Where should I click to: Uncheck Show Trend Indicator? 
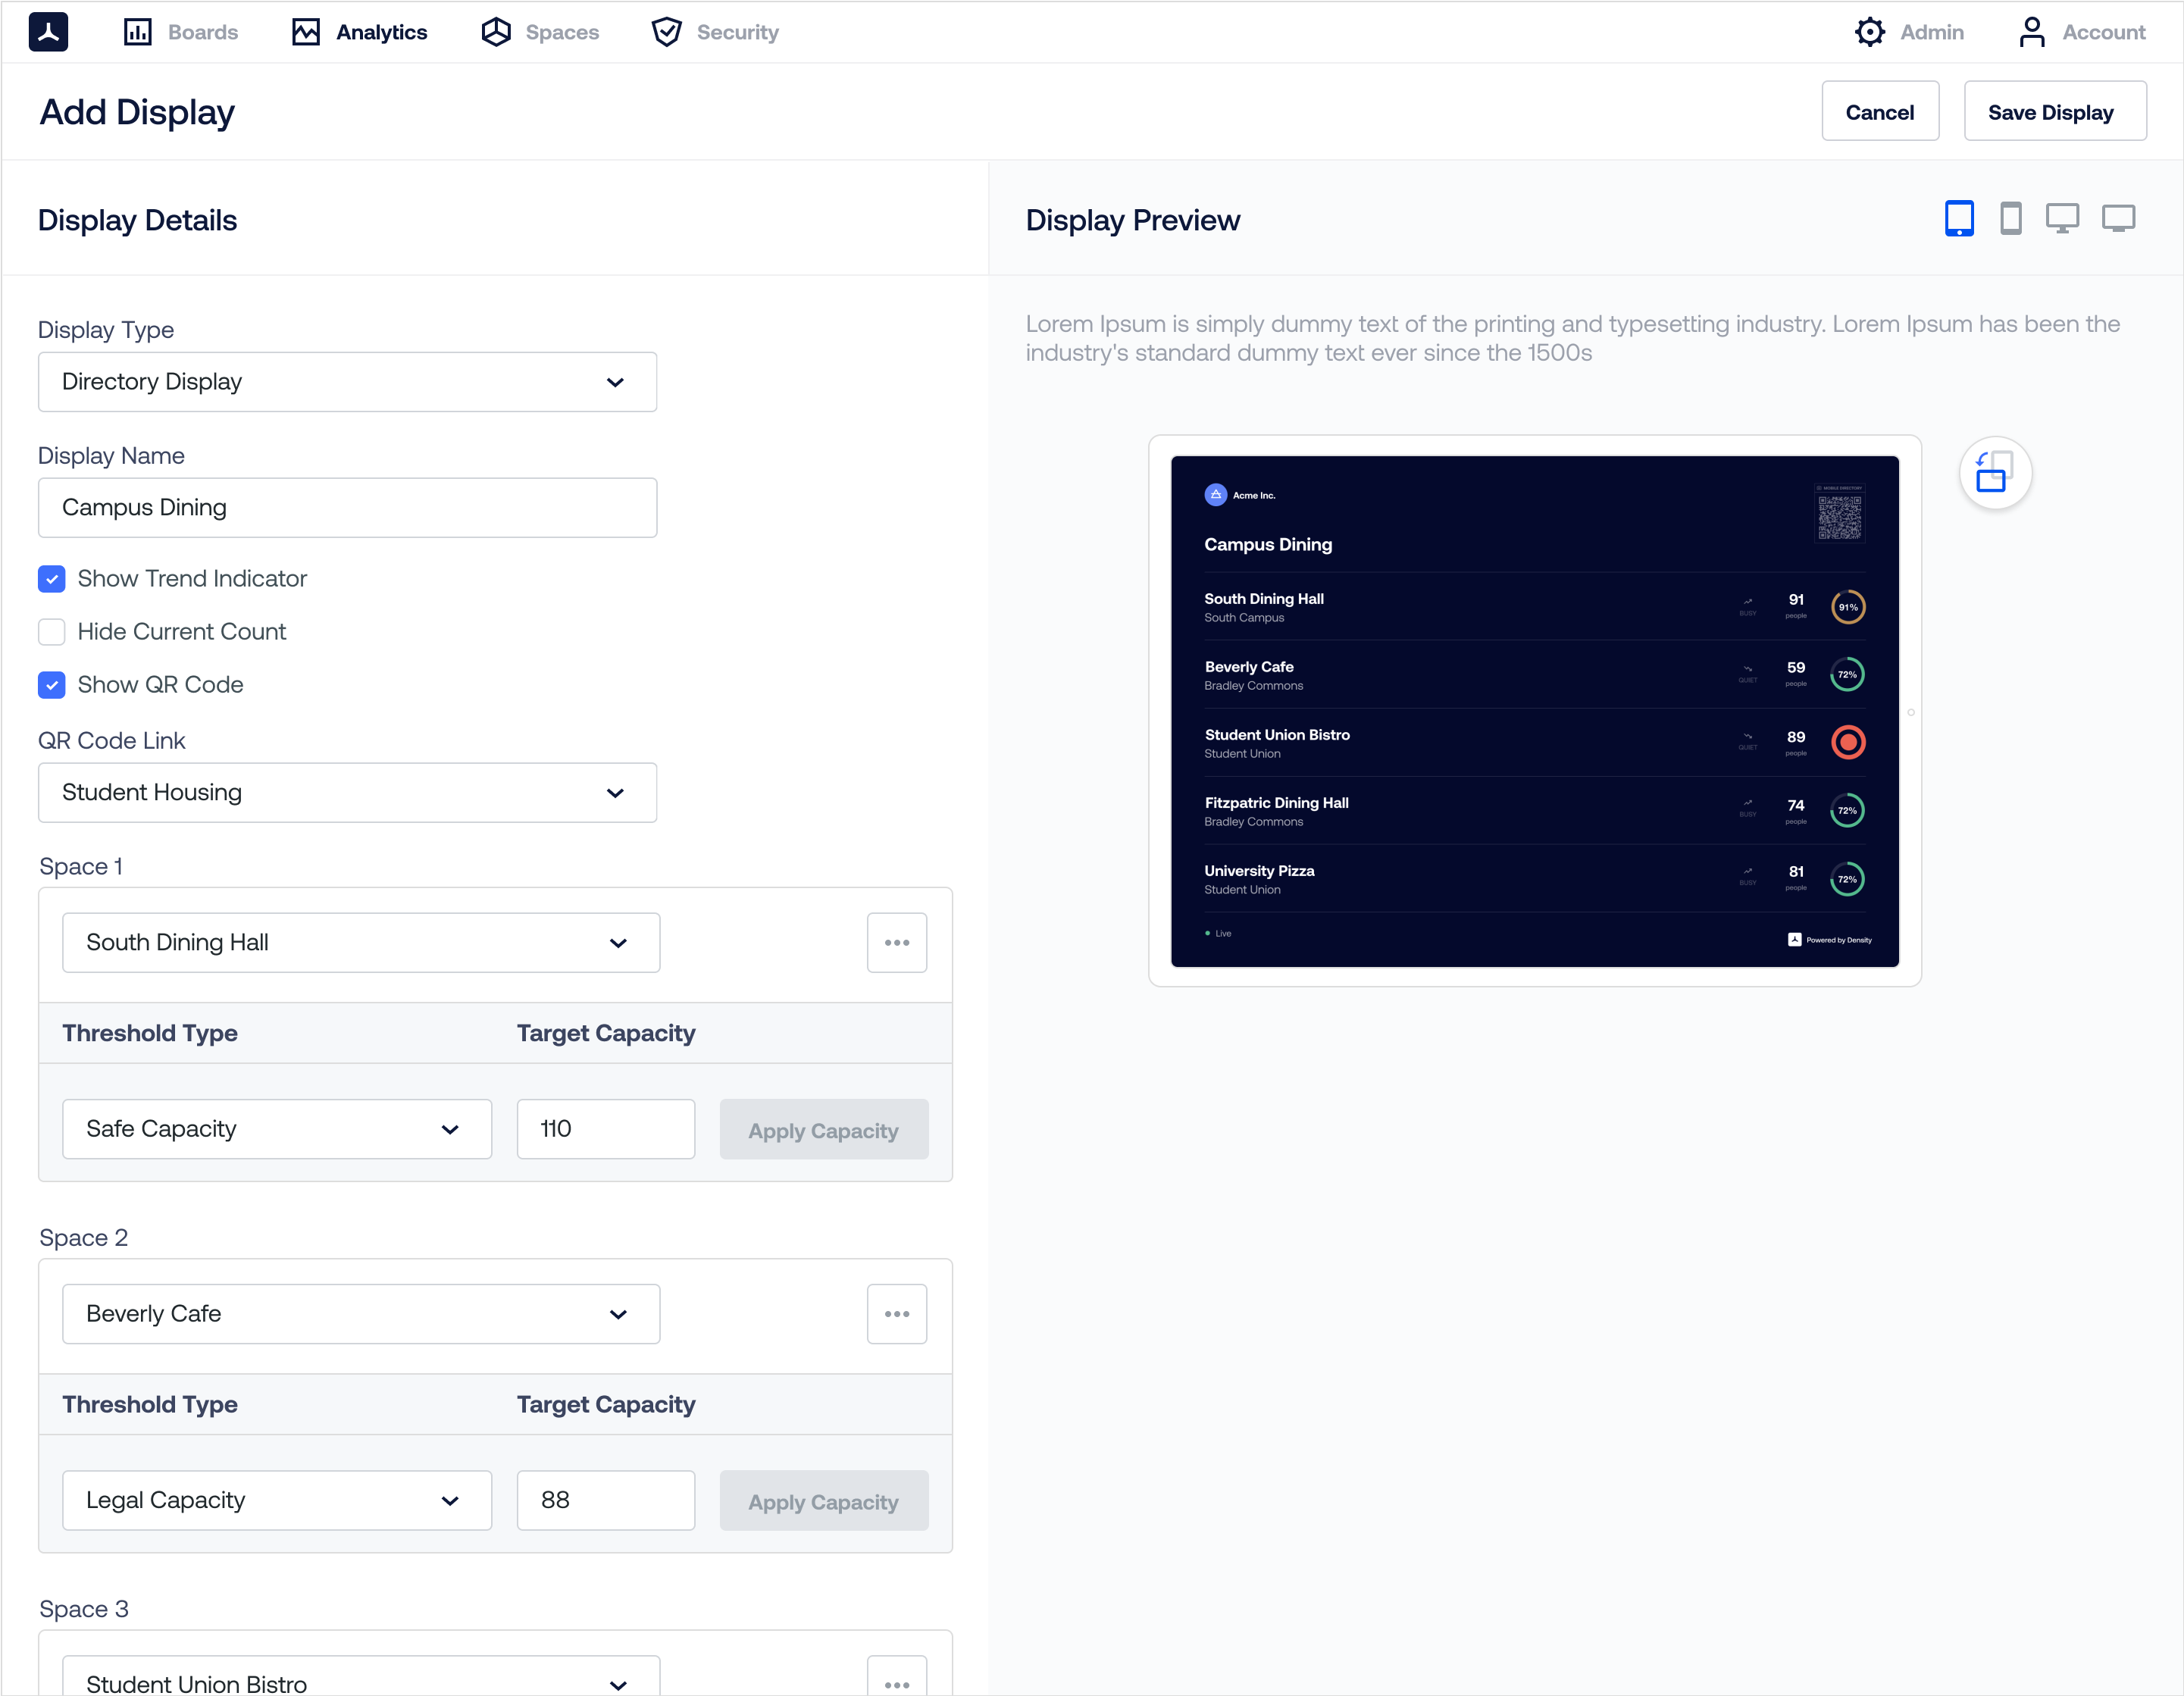click(52, 579)
